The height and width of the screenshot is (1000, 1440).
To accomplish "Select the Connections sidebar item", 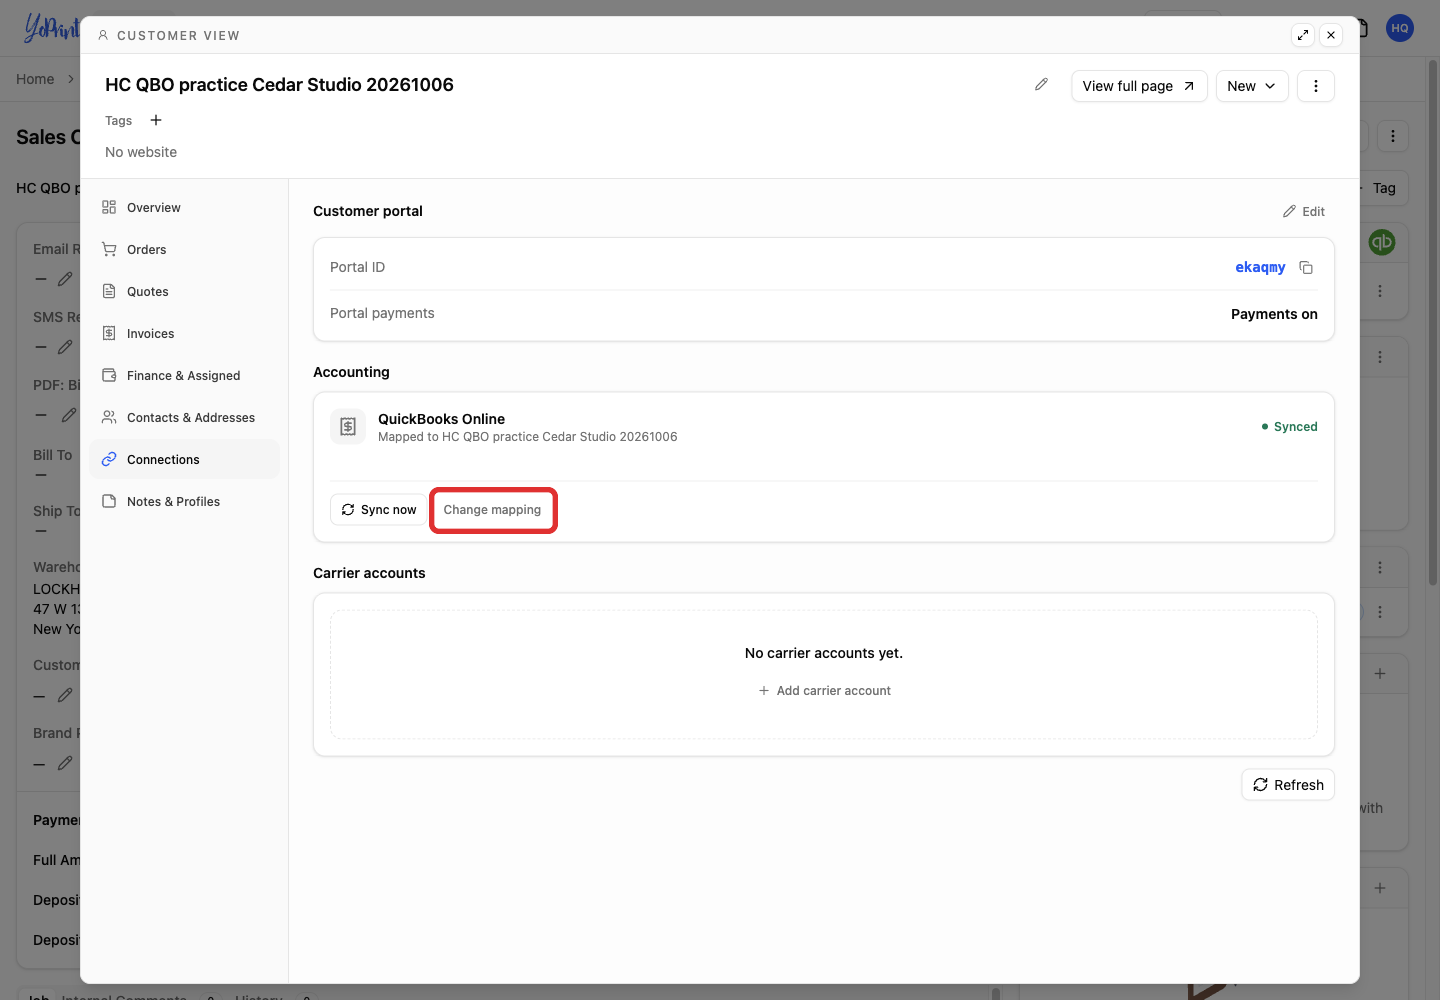I will (x=184, y=460).
